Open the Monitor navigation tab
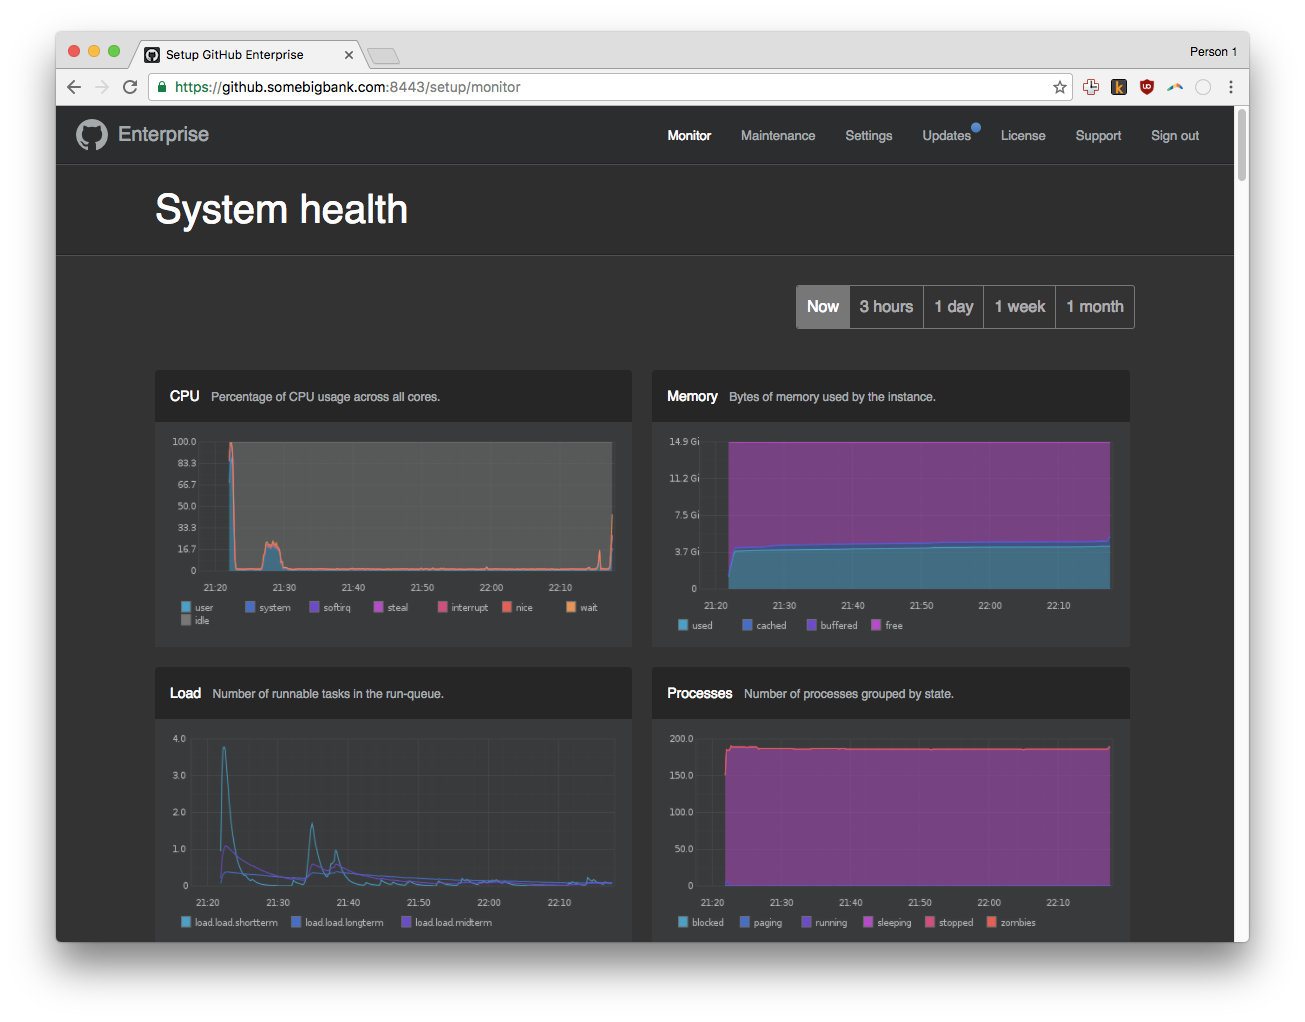 coord(689,136)
